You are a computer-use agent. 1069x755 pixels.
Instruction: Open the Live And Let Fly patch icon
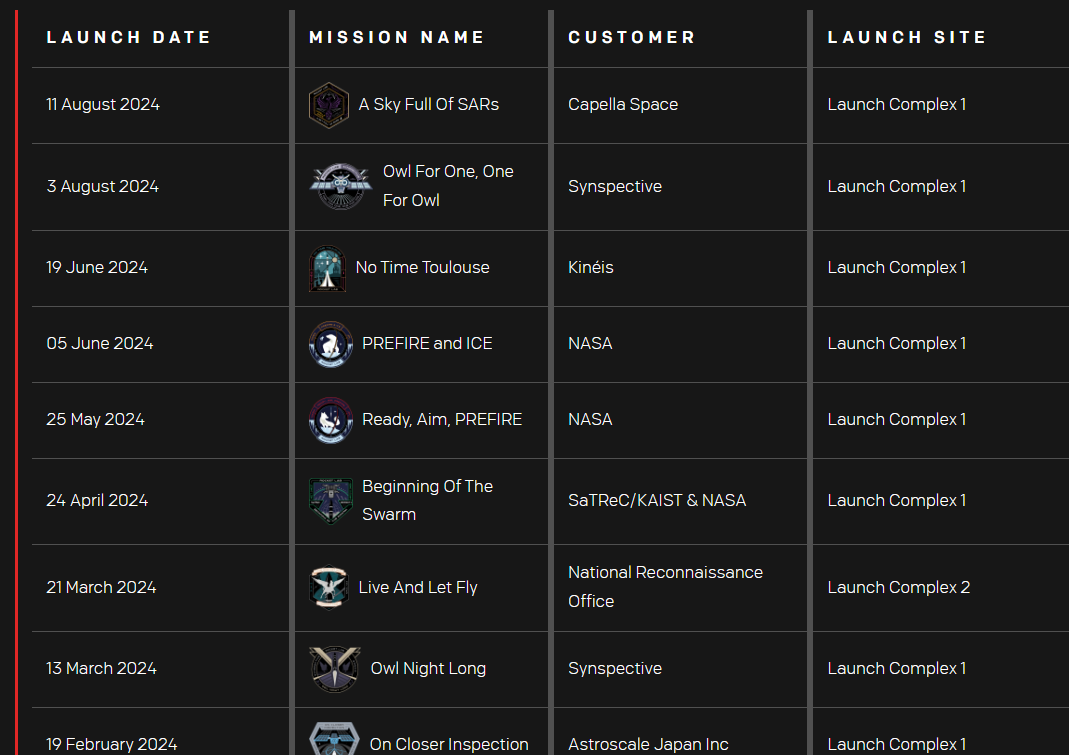click(x=328, y=588)
